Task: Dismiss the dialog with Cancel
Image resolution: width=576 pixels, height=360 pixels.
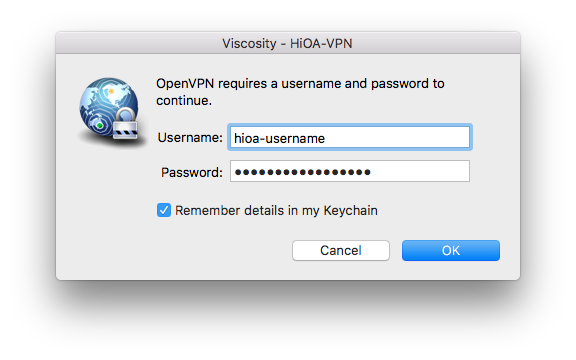Action: [341, 251]
